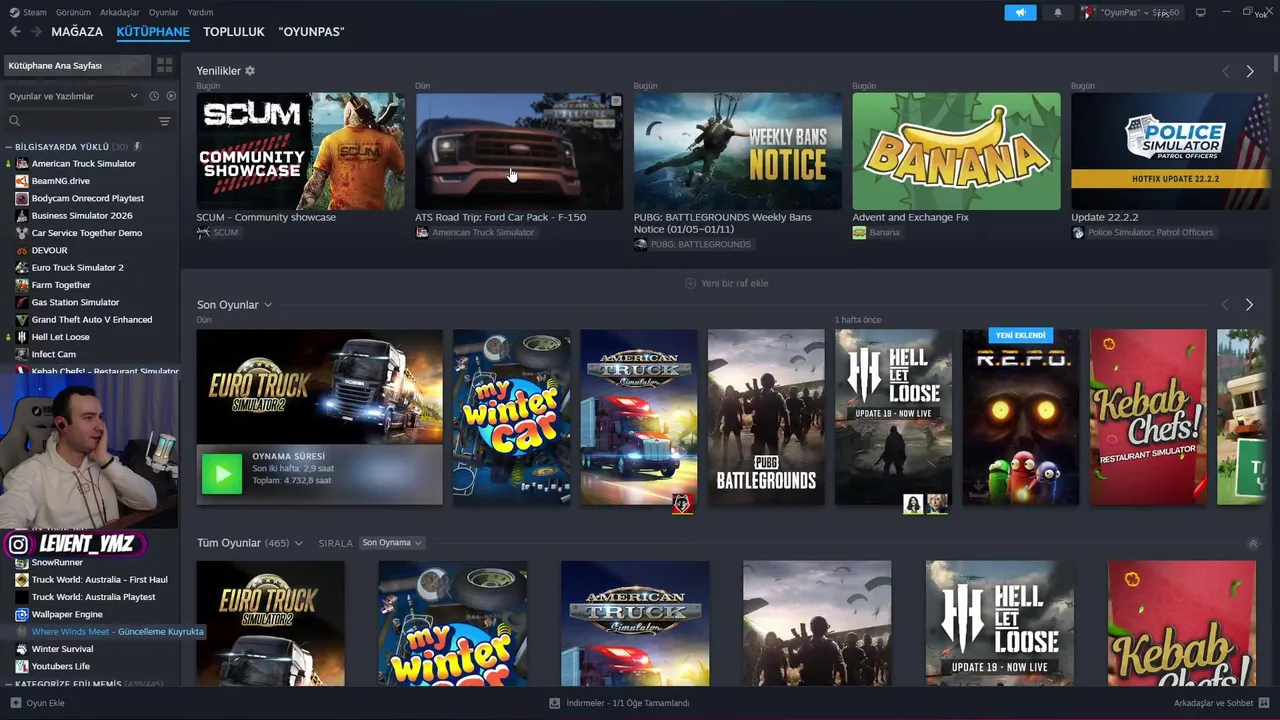Open the Oyunlar menu
This screenshot has width=1280, height=720.
click(x=163, y=12)
